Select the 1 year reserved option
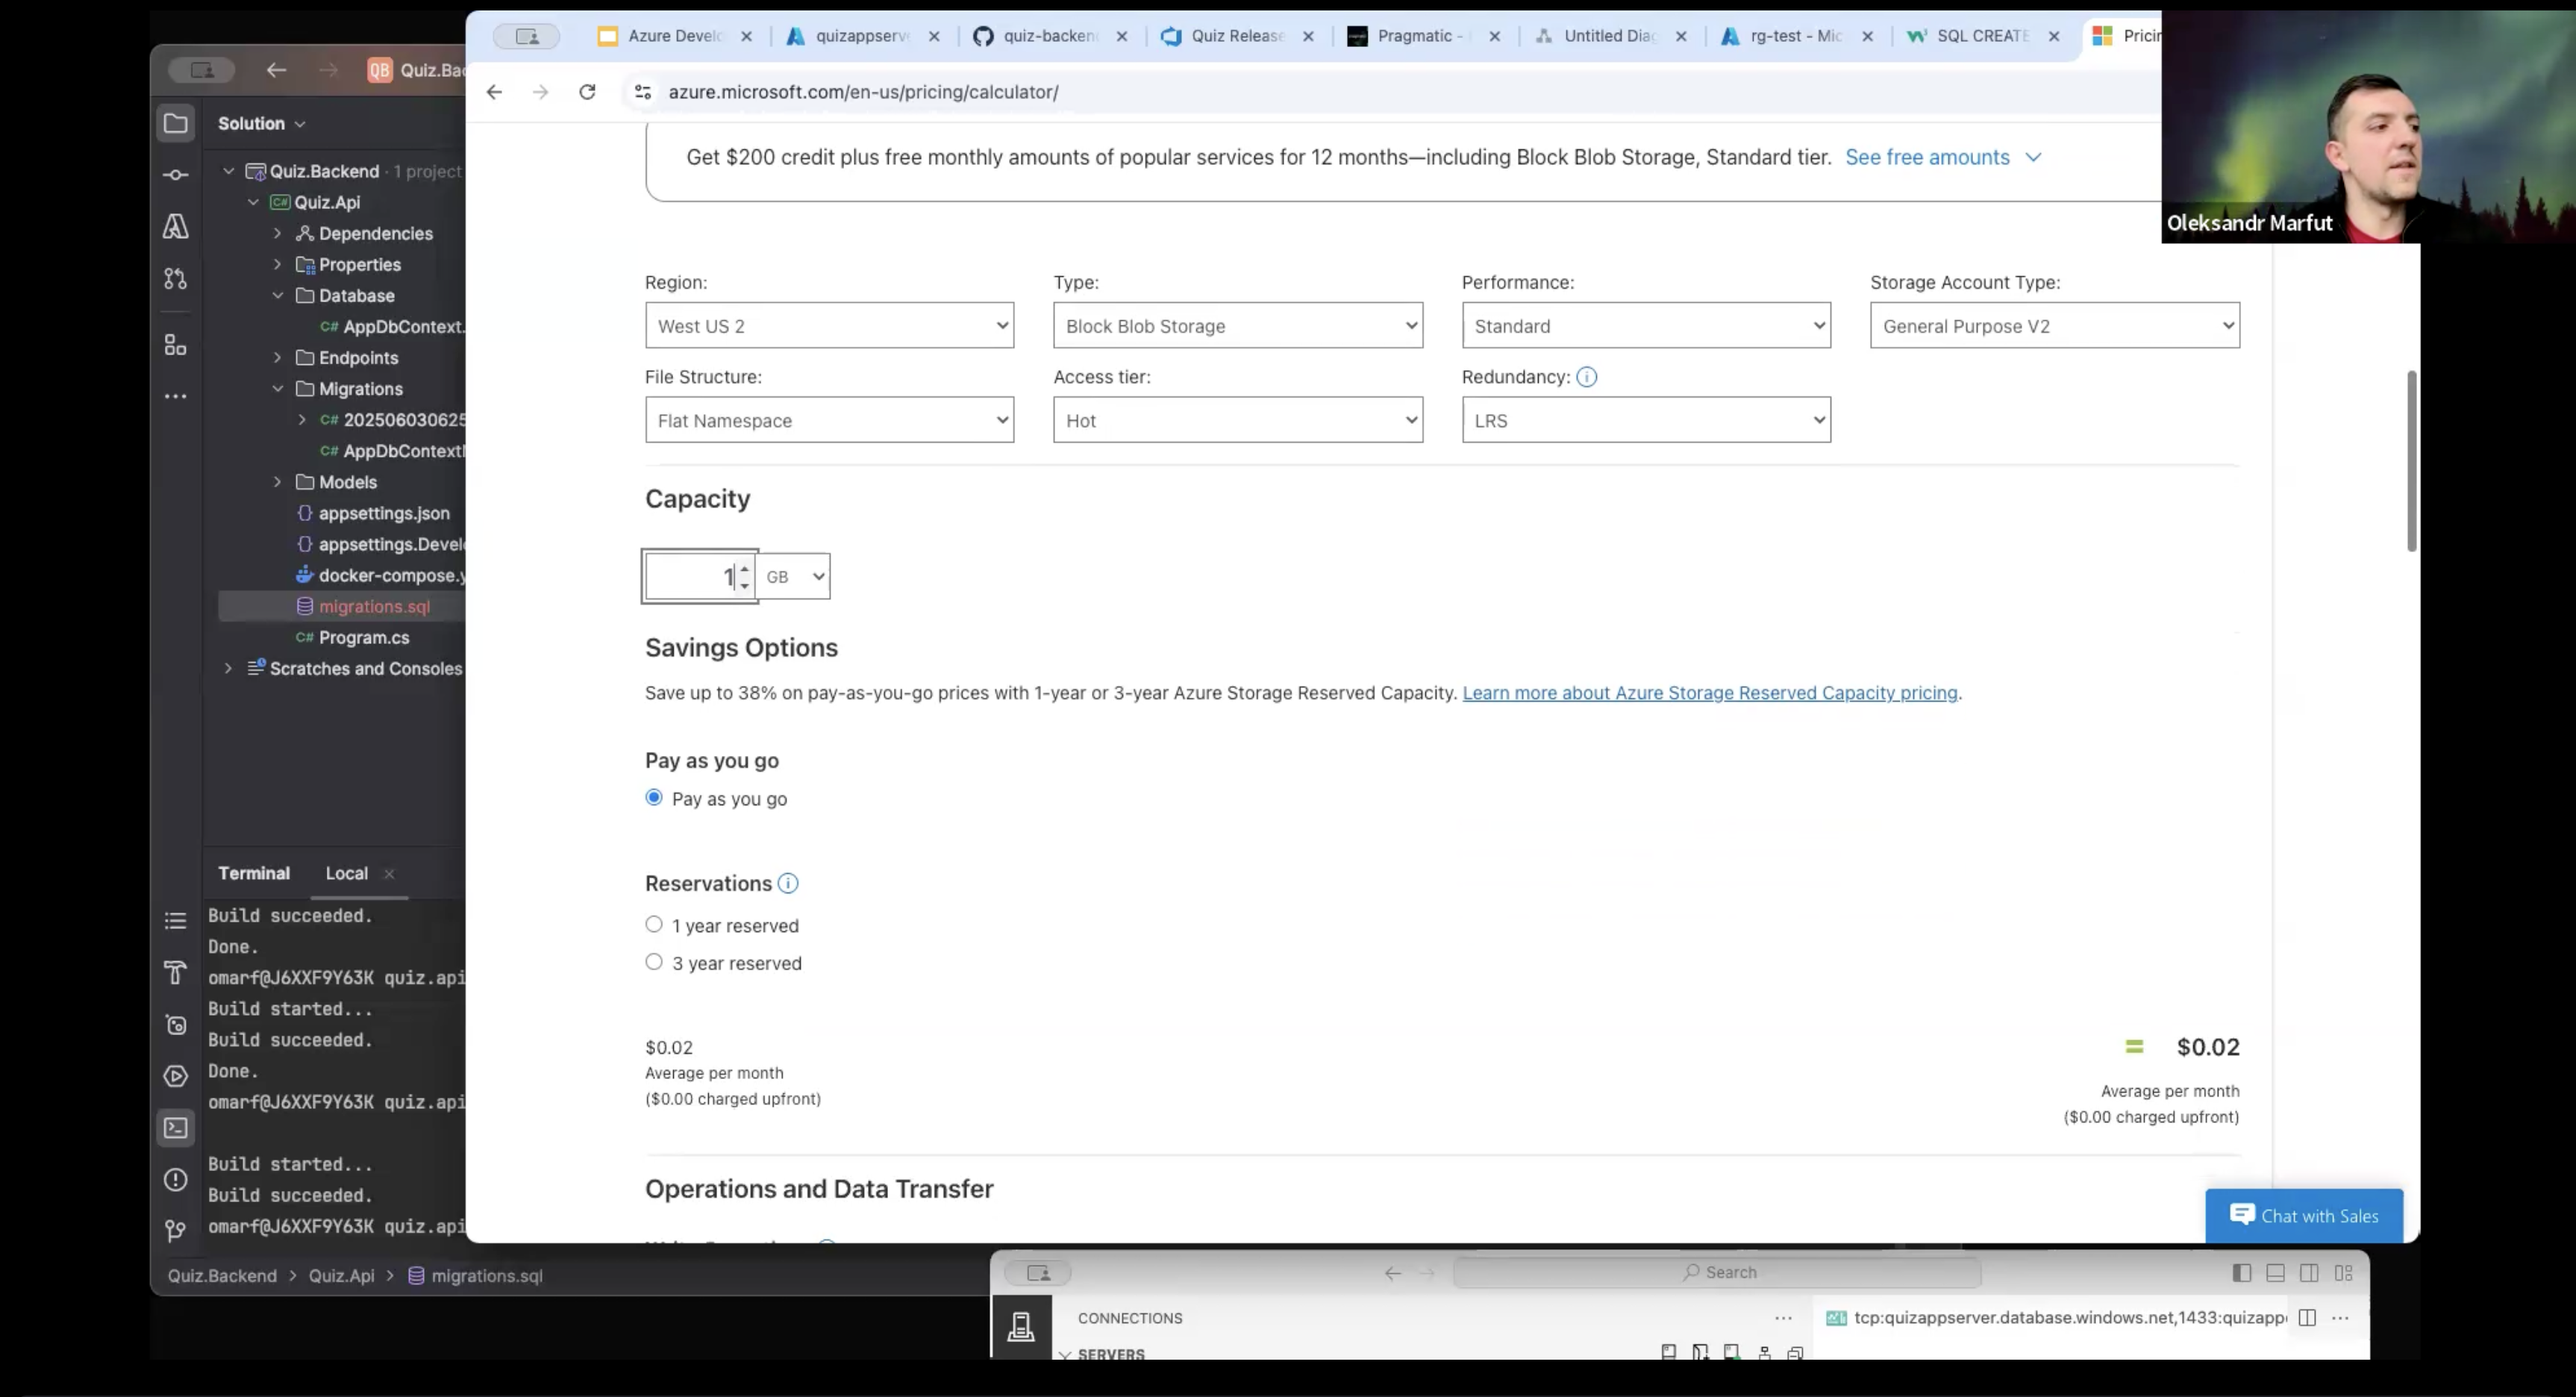The height and width of the screenshot is (1397, 2576). pos(654,925)
